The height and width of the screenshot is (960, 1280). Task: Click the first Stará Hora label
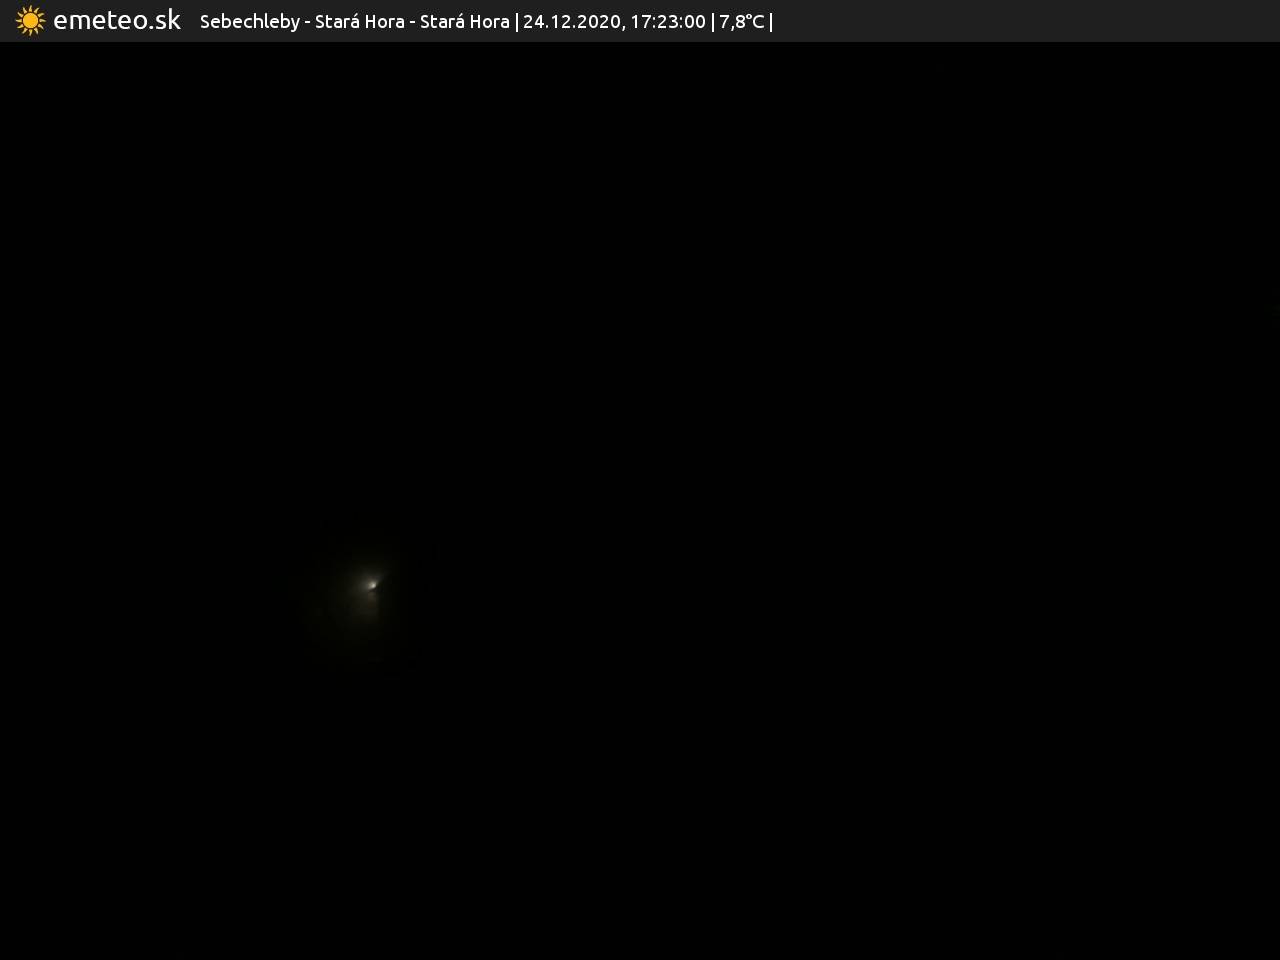pos(359,22)
